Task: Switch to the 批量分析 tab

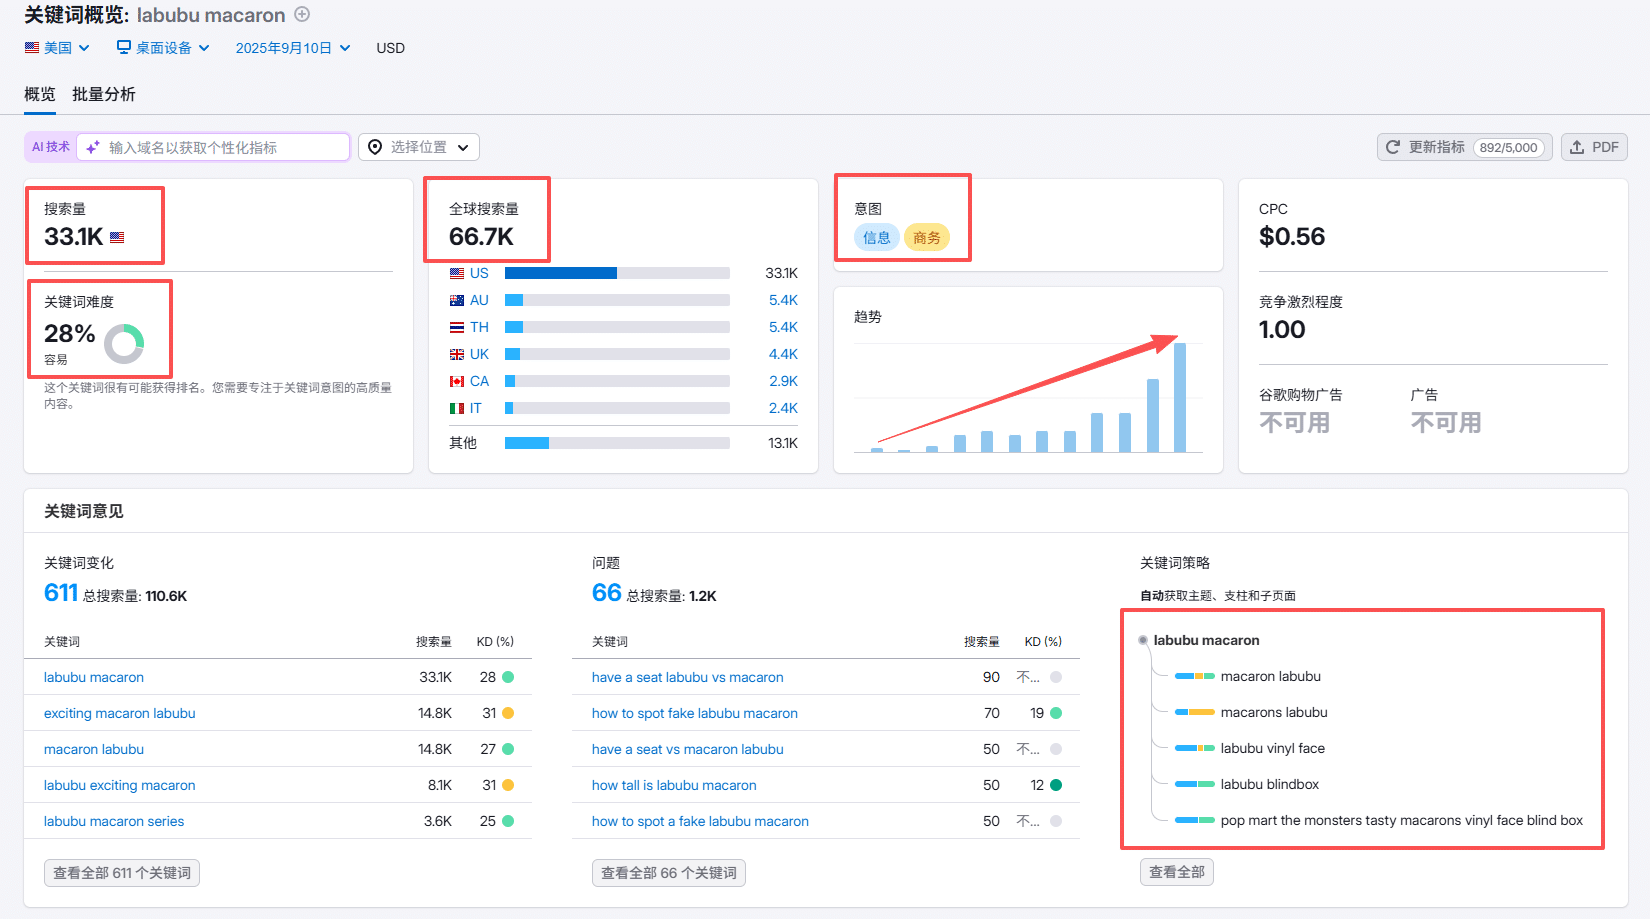Action: [104, 94]
